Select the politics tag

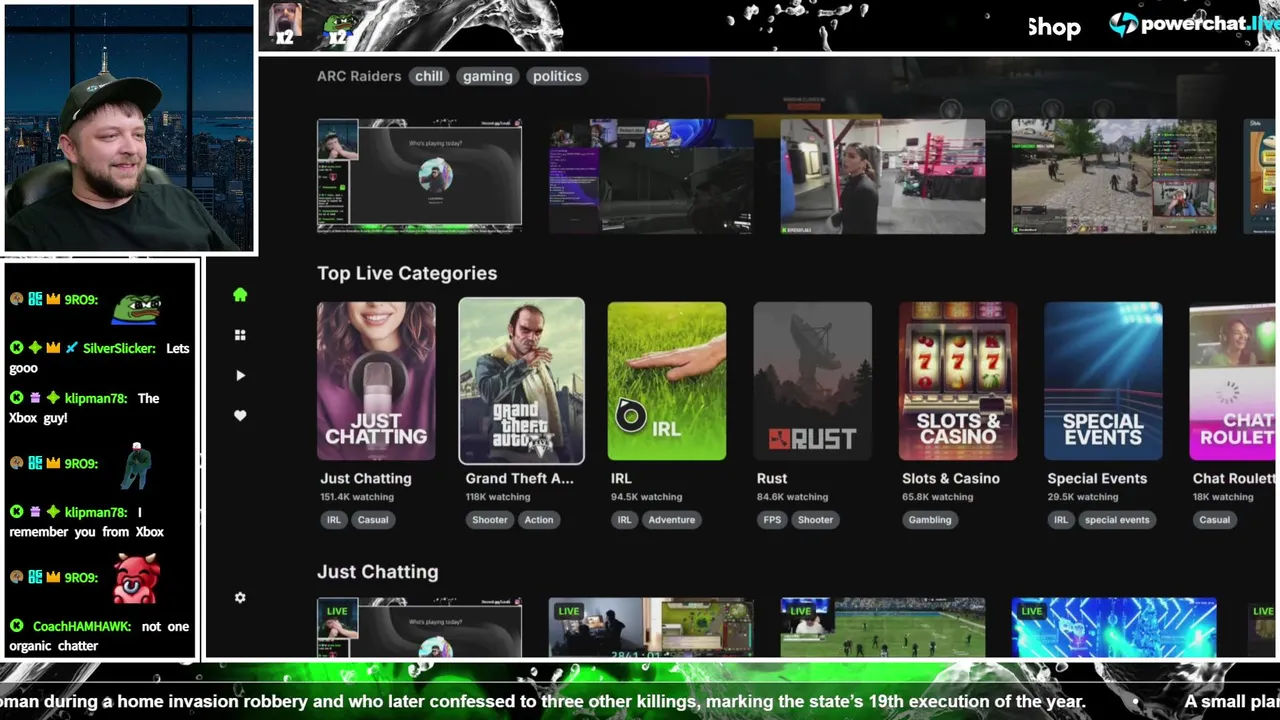coord(557,76)
